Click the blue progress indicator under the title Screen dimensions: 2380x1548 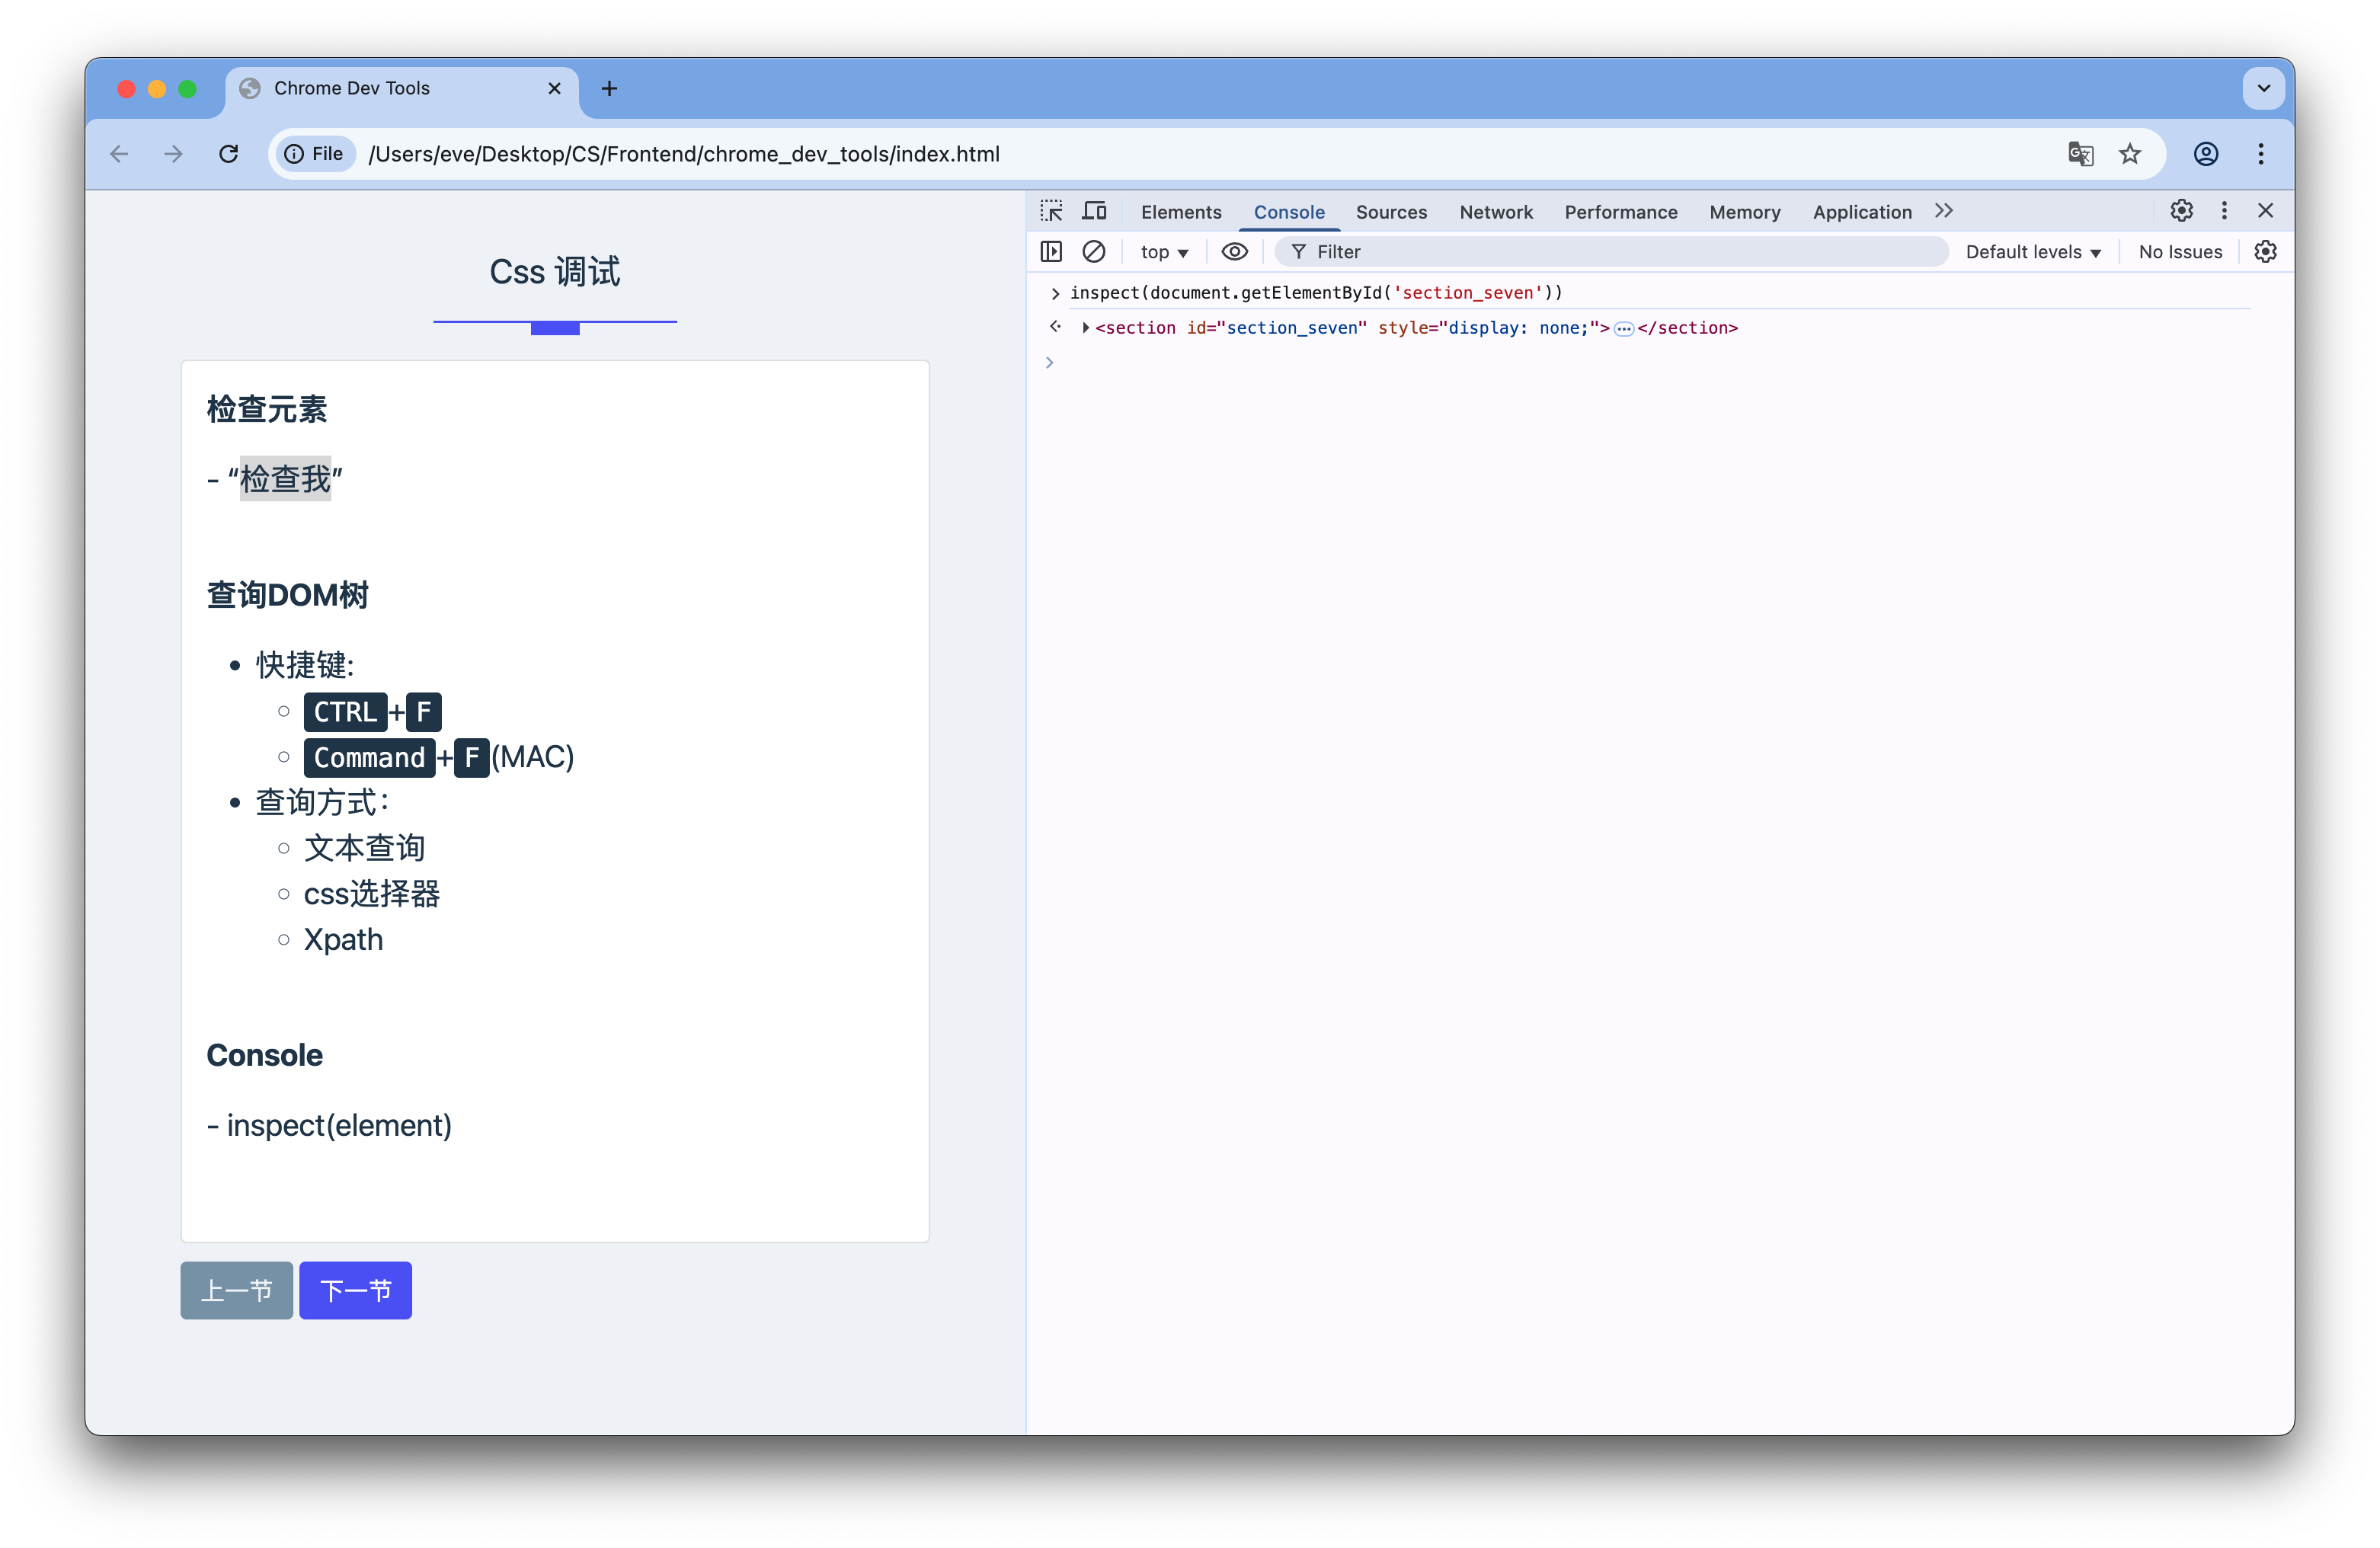(x=555, y=328)
